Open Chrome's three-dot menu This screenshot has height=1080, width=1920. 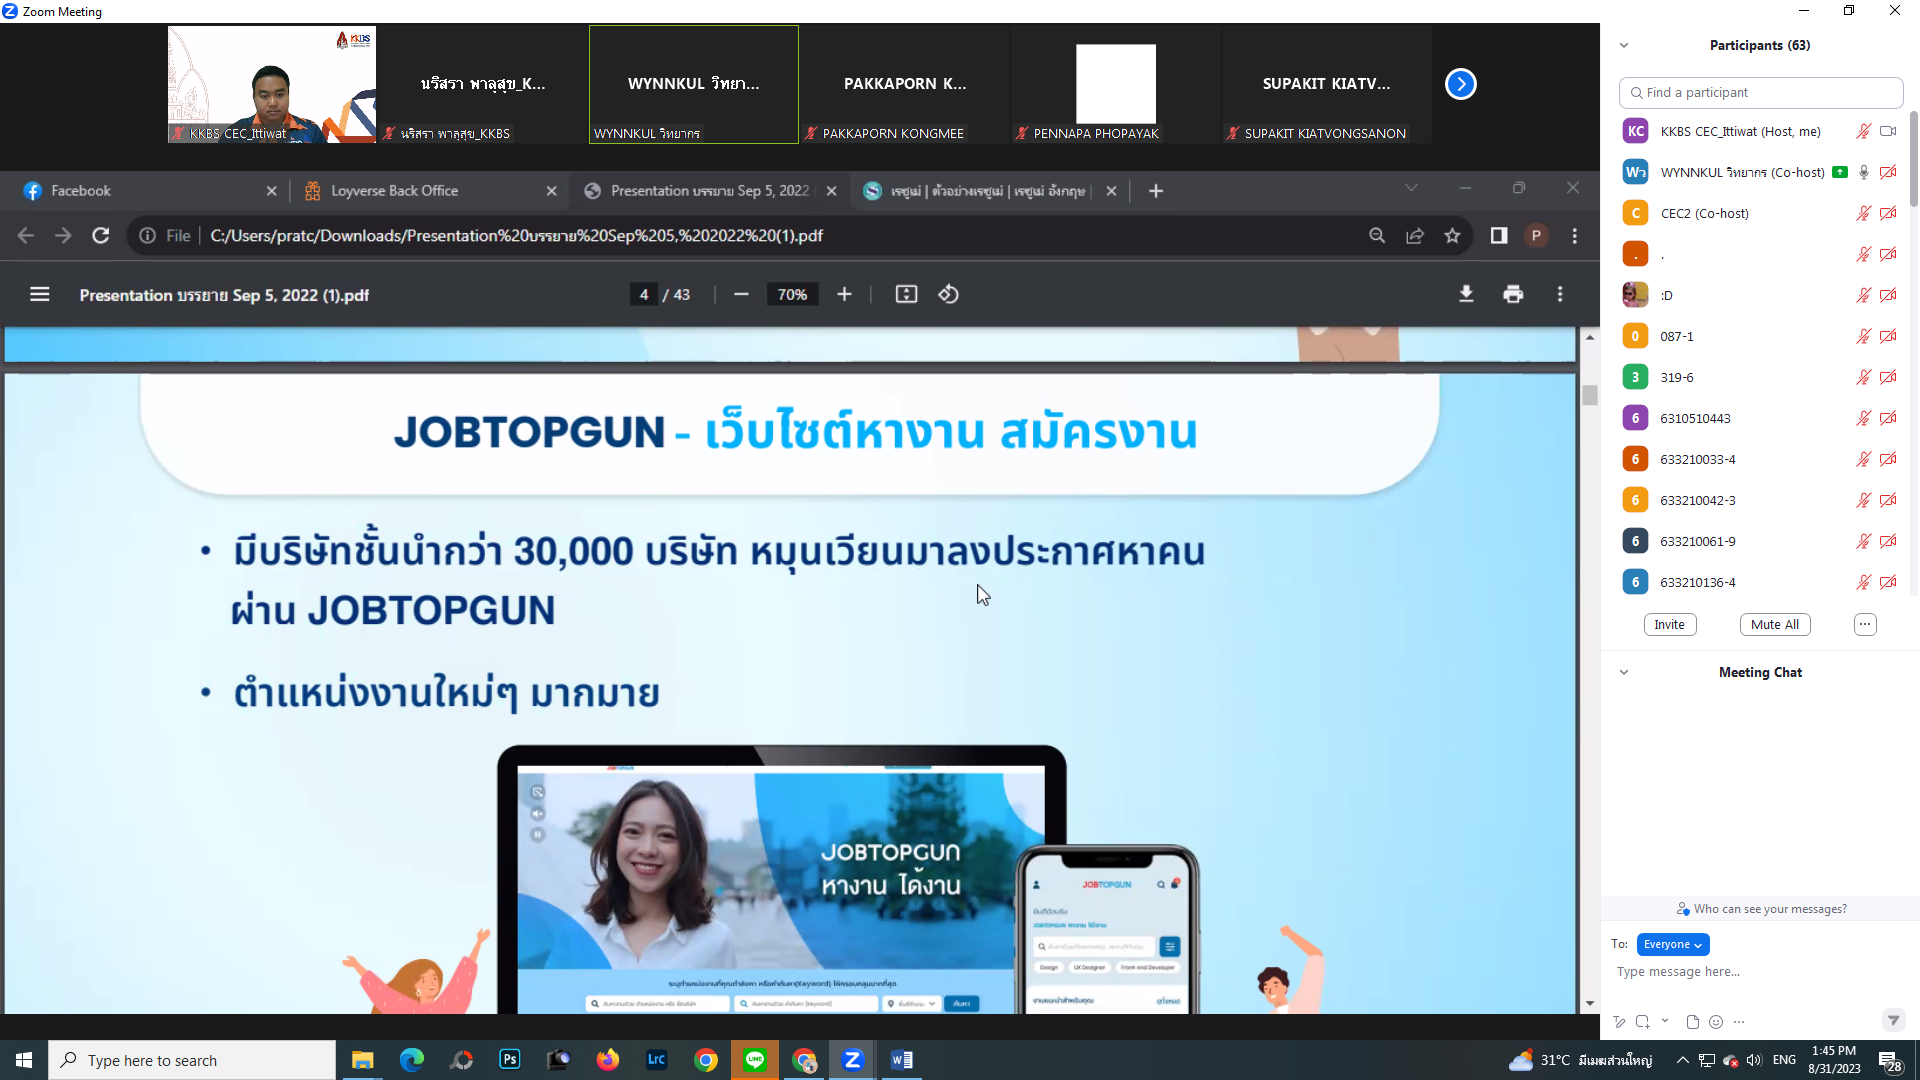tap(1575, 235)
